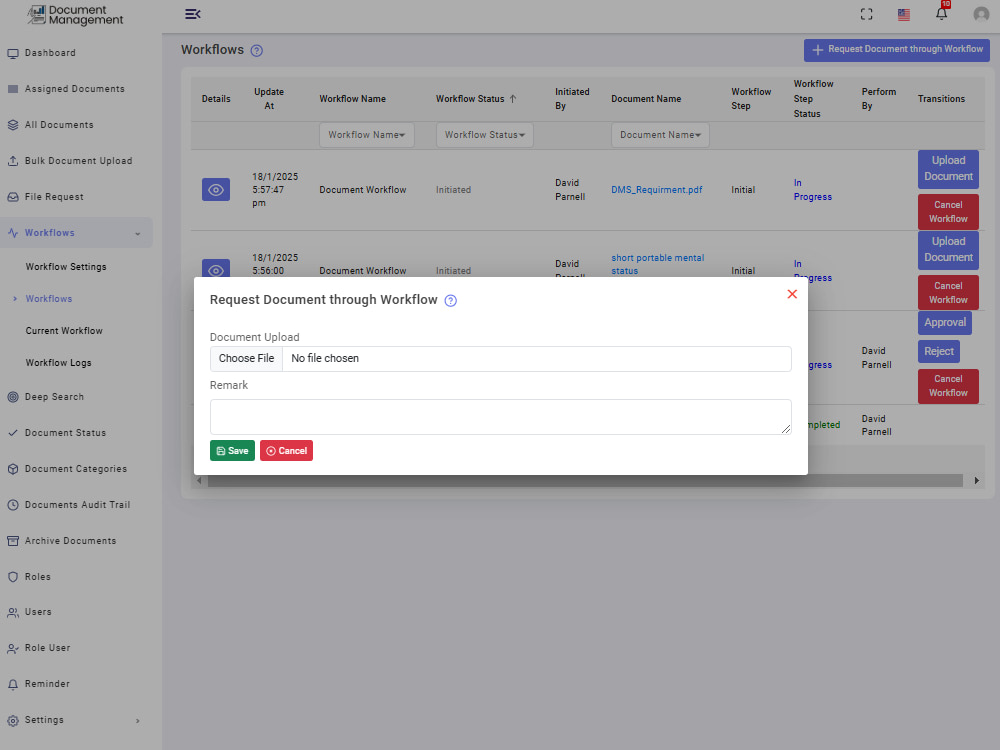Open Workflows submenu item

pyautogui.click(x=49, y=298)
